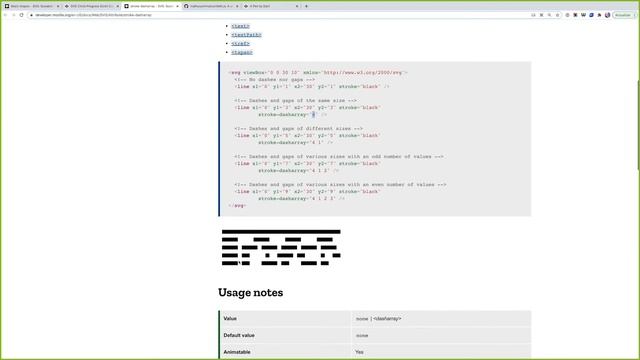Image resolution: width=640 pixels, height=360 pixels.
Task: Open the <text> element link
Action: click(x=240, y=26)
